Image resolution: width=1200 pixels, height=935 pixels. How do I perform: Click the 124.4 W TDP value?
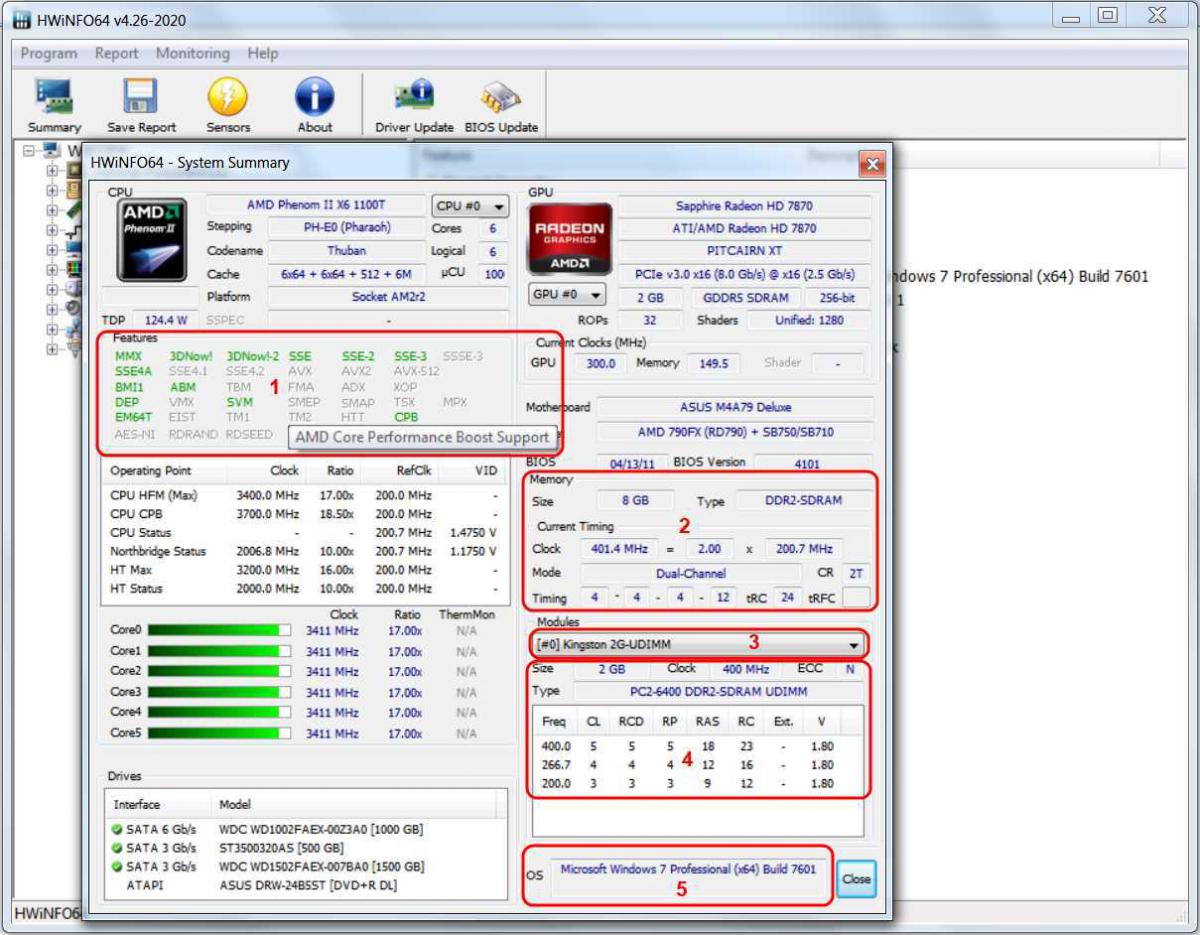(166, 320)
